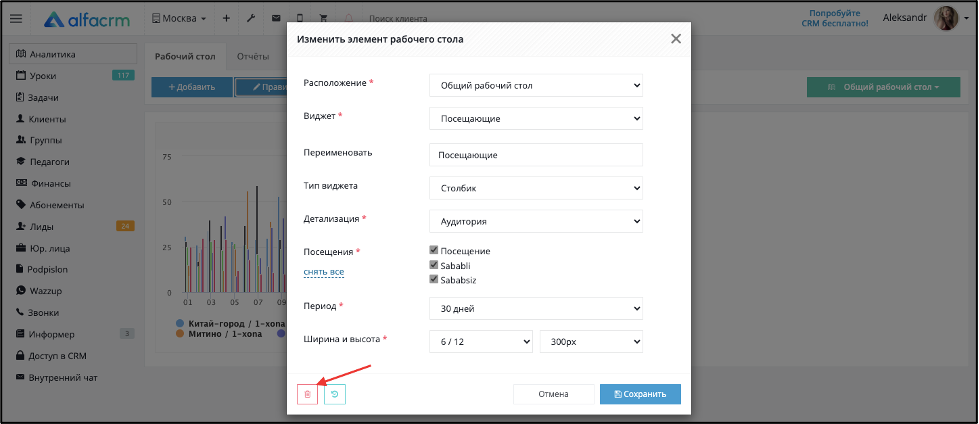Click the red trash delete icon
Image resolution: width=979 pixels, height=424 pixels.
pyautogui.click(x=307, y=394)
